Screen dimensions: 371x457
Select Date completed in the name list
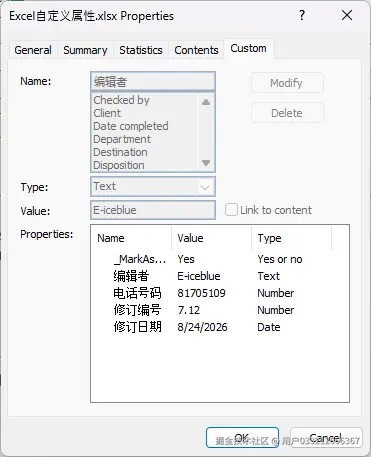coord(131,126)
